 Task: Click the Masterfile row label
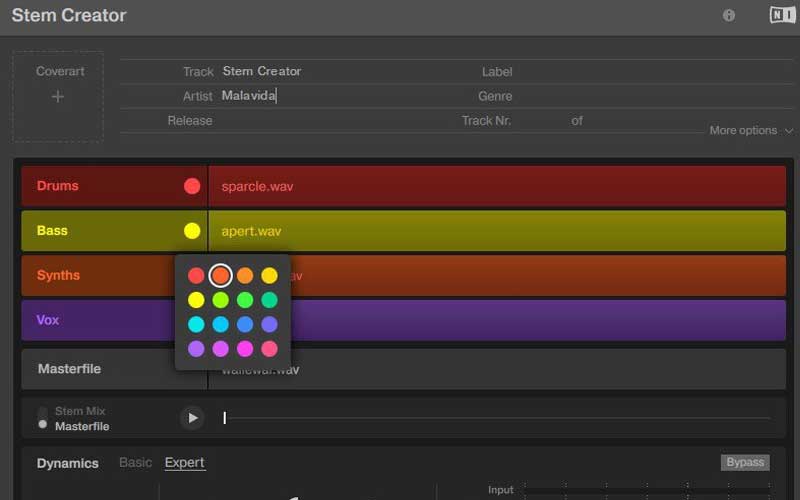click(69, 369)
